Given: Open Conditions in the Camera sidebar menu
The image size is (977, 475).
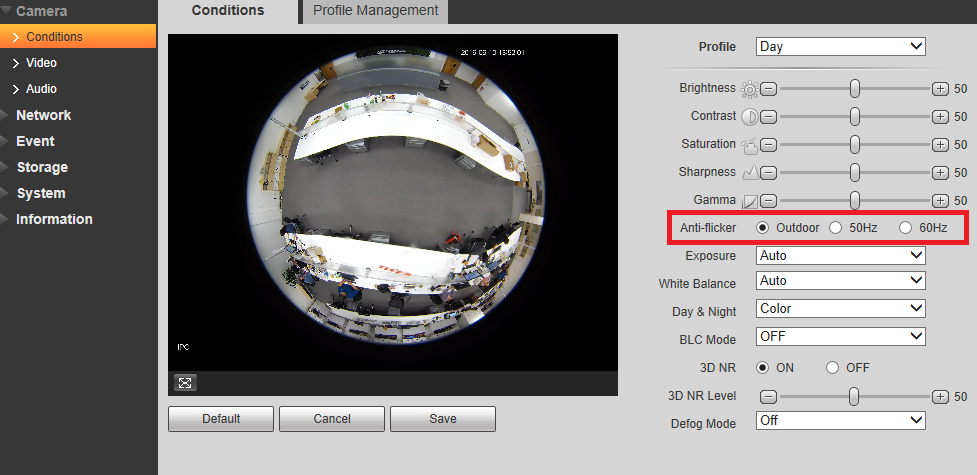Looking at the screenshot, I should click(x=78, y=36).
